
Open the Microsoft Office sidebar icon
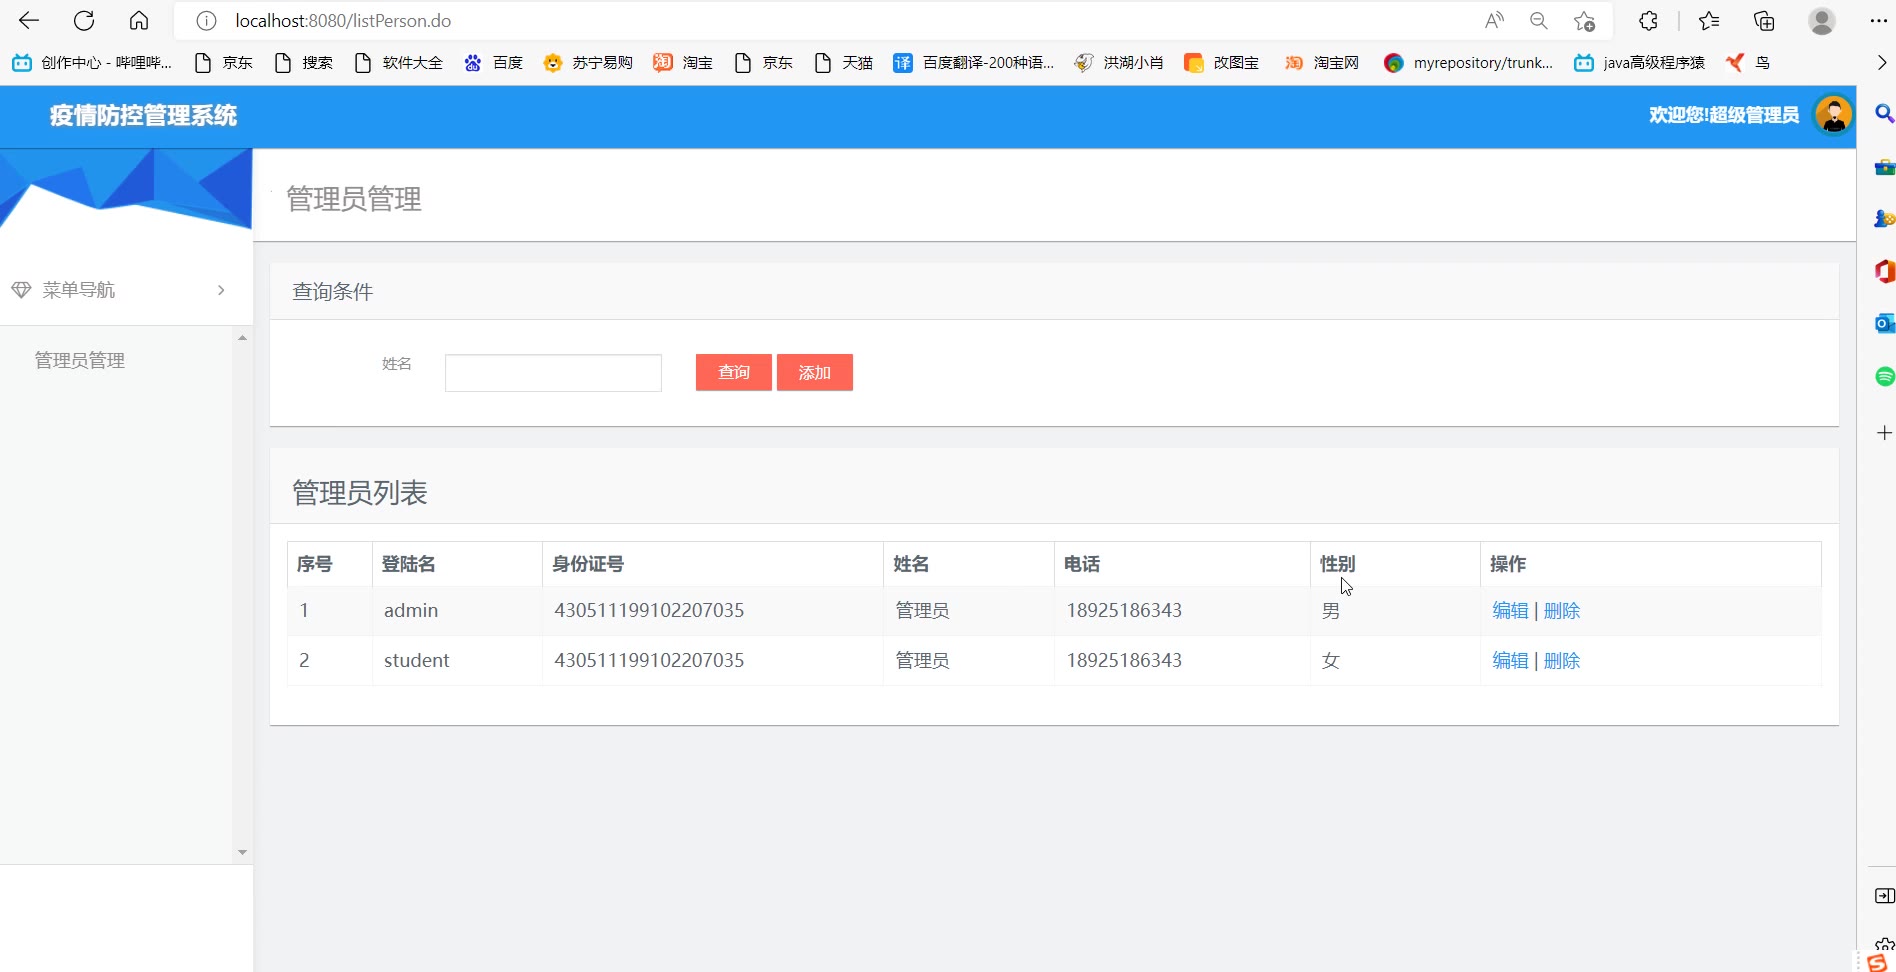[x=1884, y=271]
